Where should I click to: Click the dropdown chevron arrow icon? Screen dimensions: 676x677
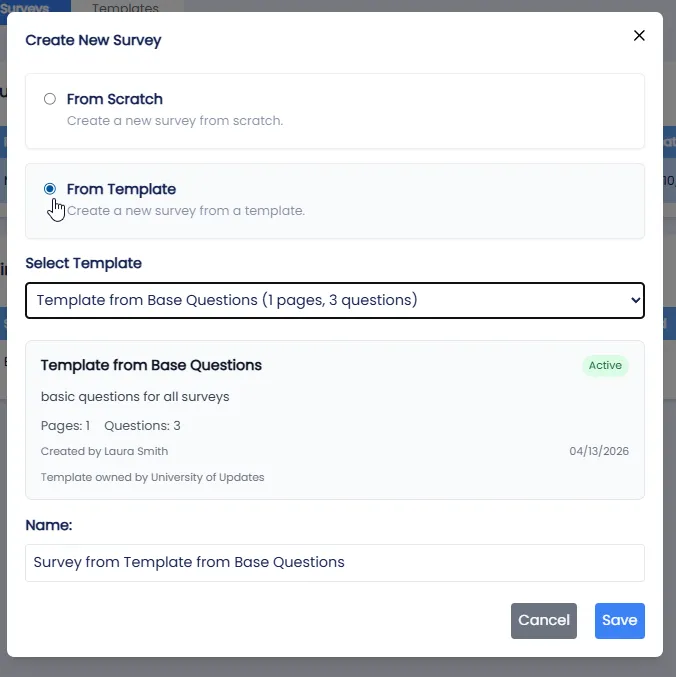[x=635, y=300]
